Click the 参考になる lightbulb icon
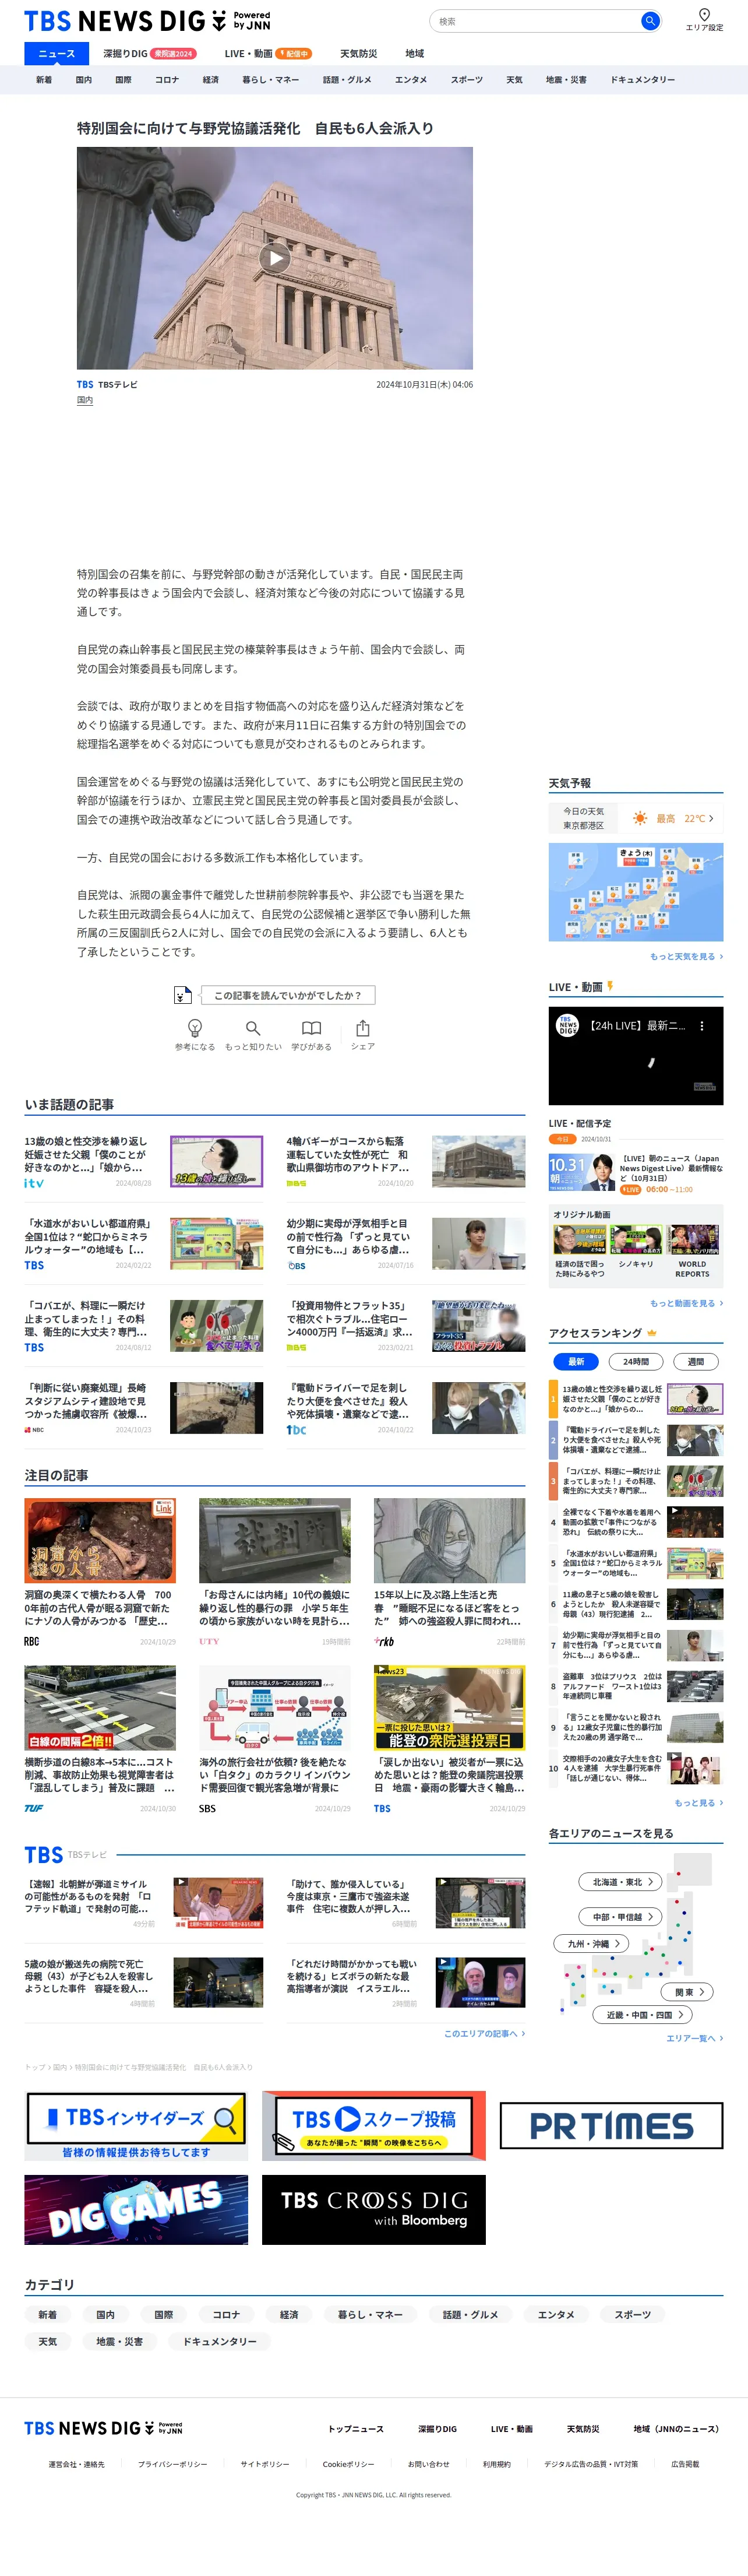The width and height of the screenshot is (748, 2576). click(x=195, y=1028)
